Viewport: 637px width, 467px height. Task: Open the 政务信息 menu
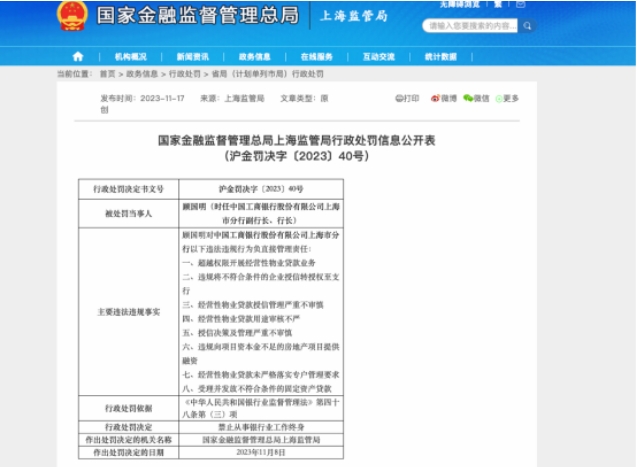255,57
